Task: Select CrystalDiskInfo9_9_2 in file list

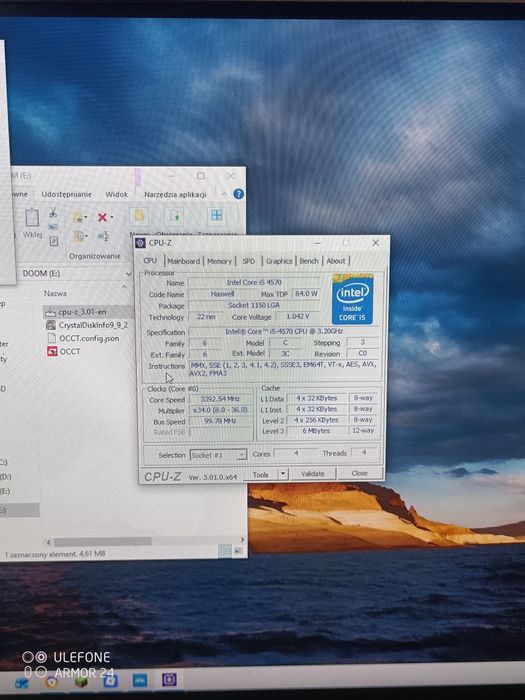Action: [88, 325]
